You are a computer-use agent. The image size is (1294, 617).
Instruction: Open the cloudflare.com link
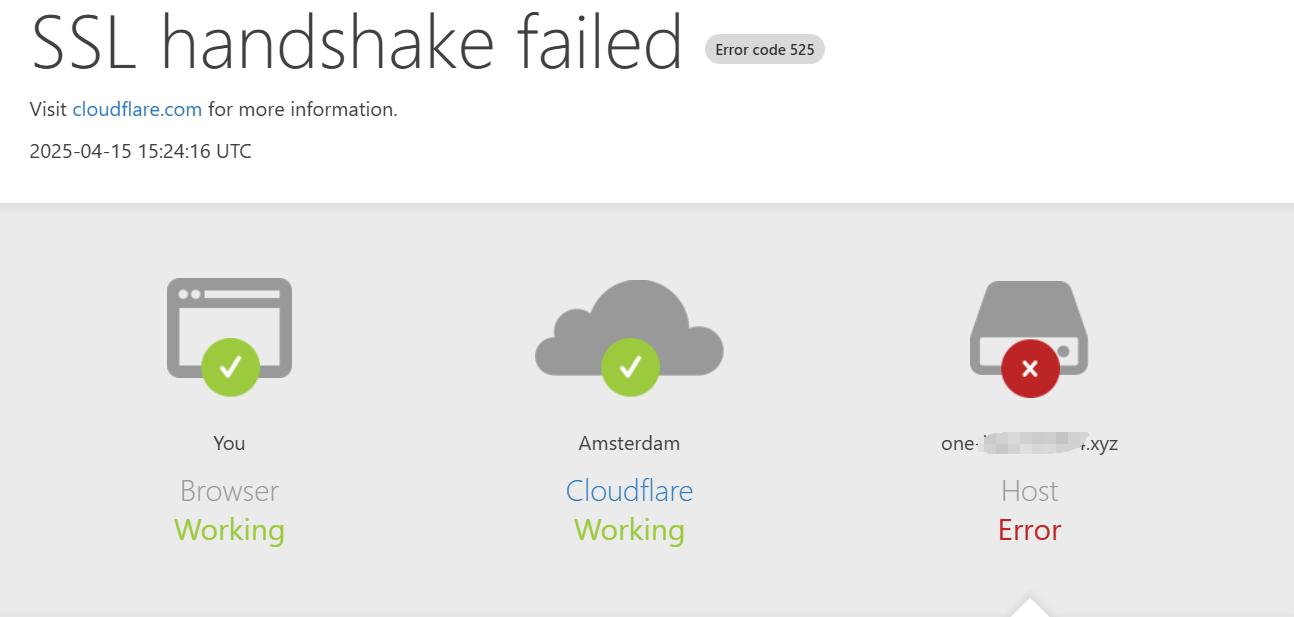(137, 110)
